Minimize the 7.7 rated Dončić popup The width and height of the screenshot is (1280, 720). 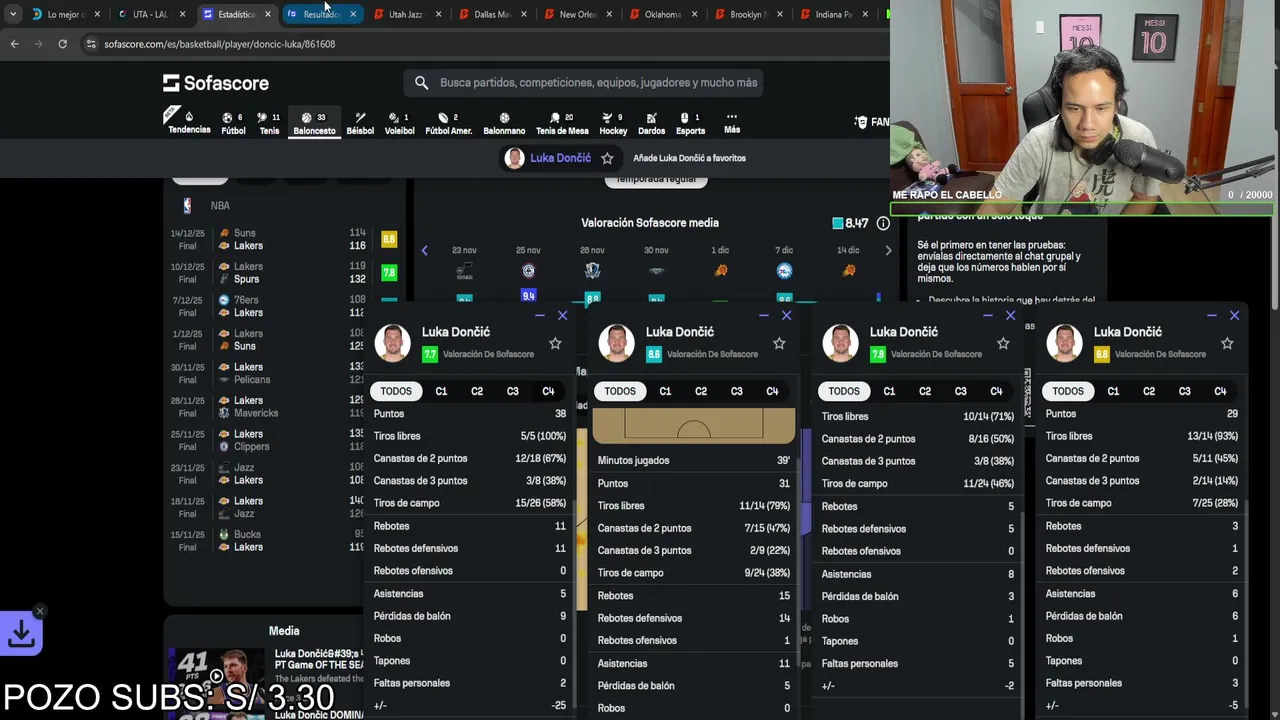[x=539, y=316]
